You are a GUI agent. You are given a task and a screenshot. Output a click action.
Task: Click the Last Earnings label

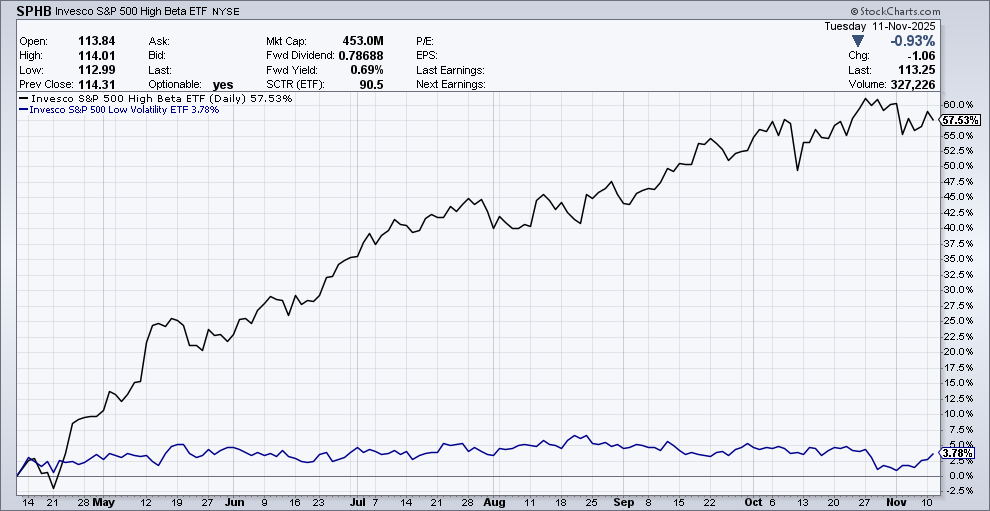click(450, 69)
